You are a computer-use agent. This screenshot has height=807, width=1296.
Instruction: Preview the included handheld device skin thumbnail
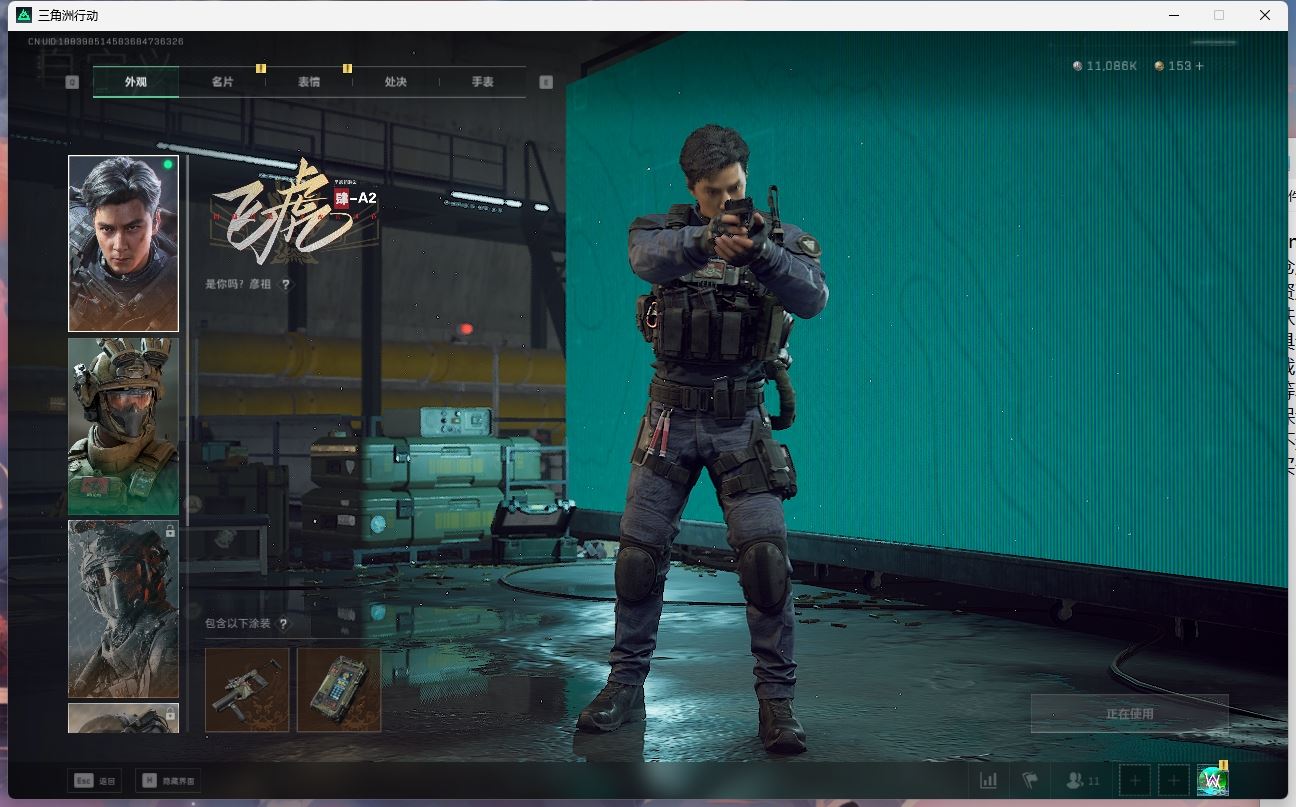(x=339, y=689)
